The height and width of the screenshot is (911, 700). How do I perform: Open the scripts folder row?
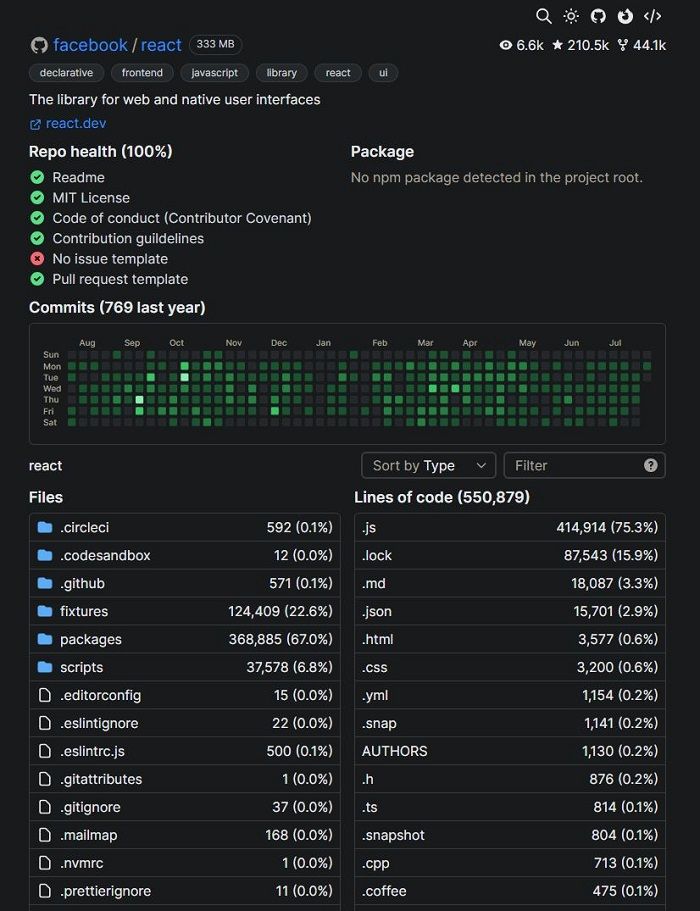click(x=81, y=667)
